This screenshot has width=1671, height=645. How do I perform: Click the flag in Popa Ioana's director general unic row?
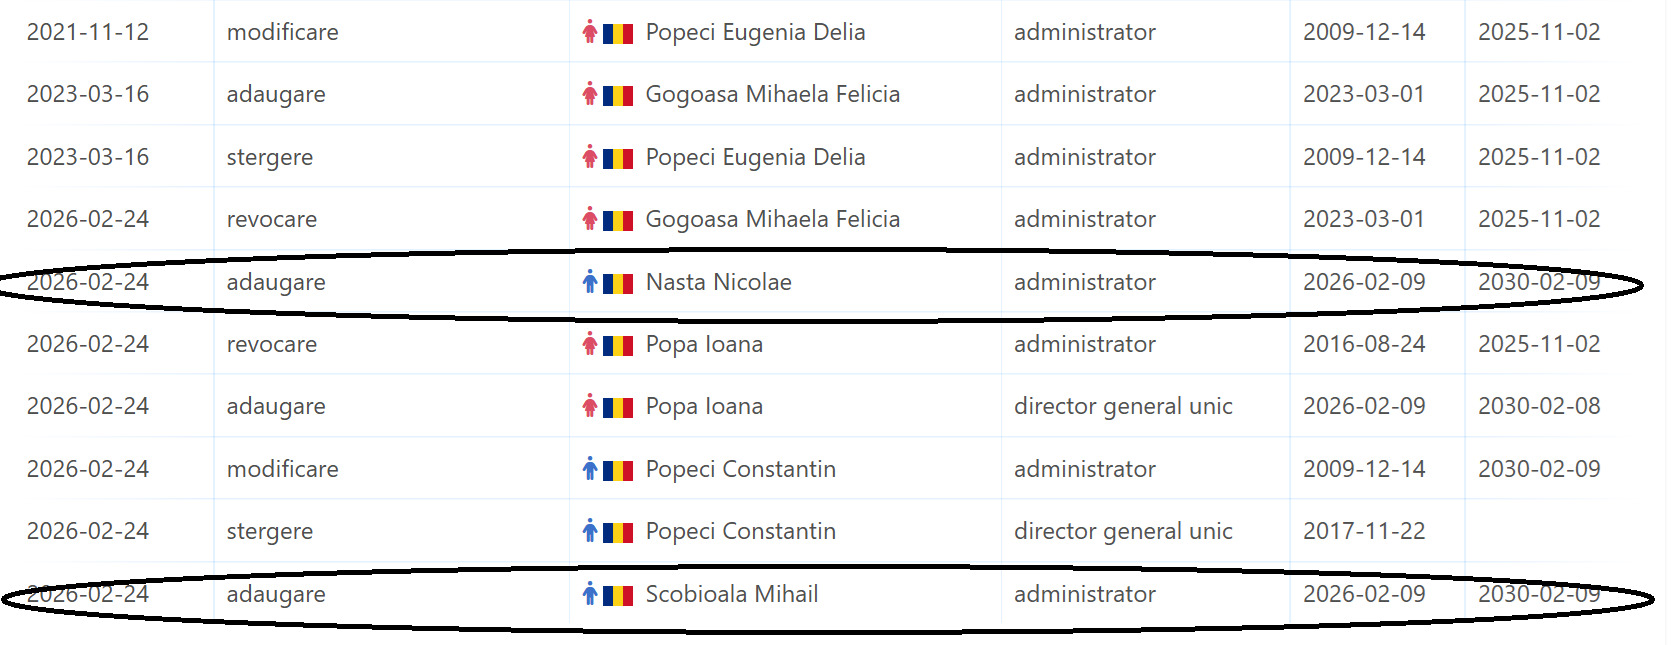[x=618, y=407]
